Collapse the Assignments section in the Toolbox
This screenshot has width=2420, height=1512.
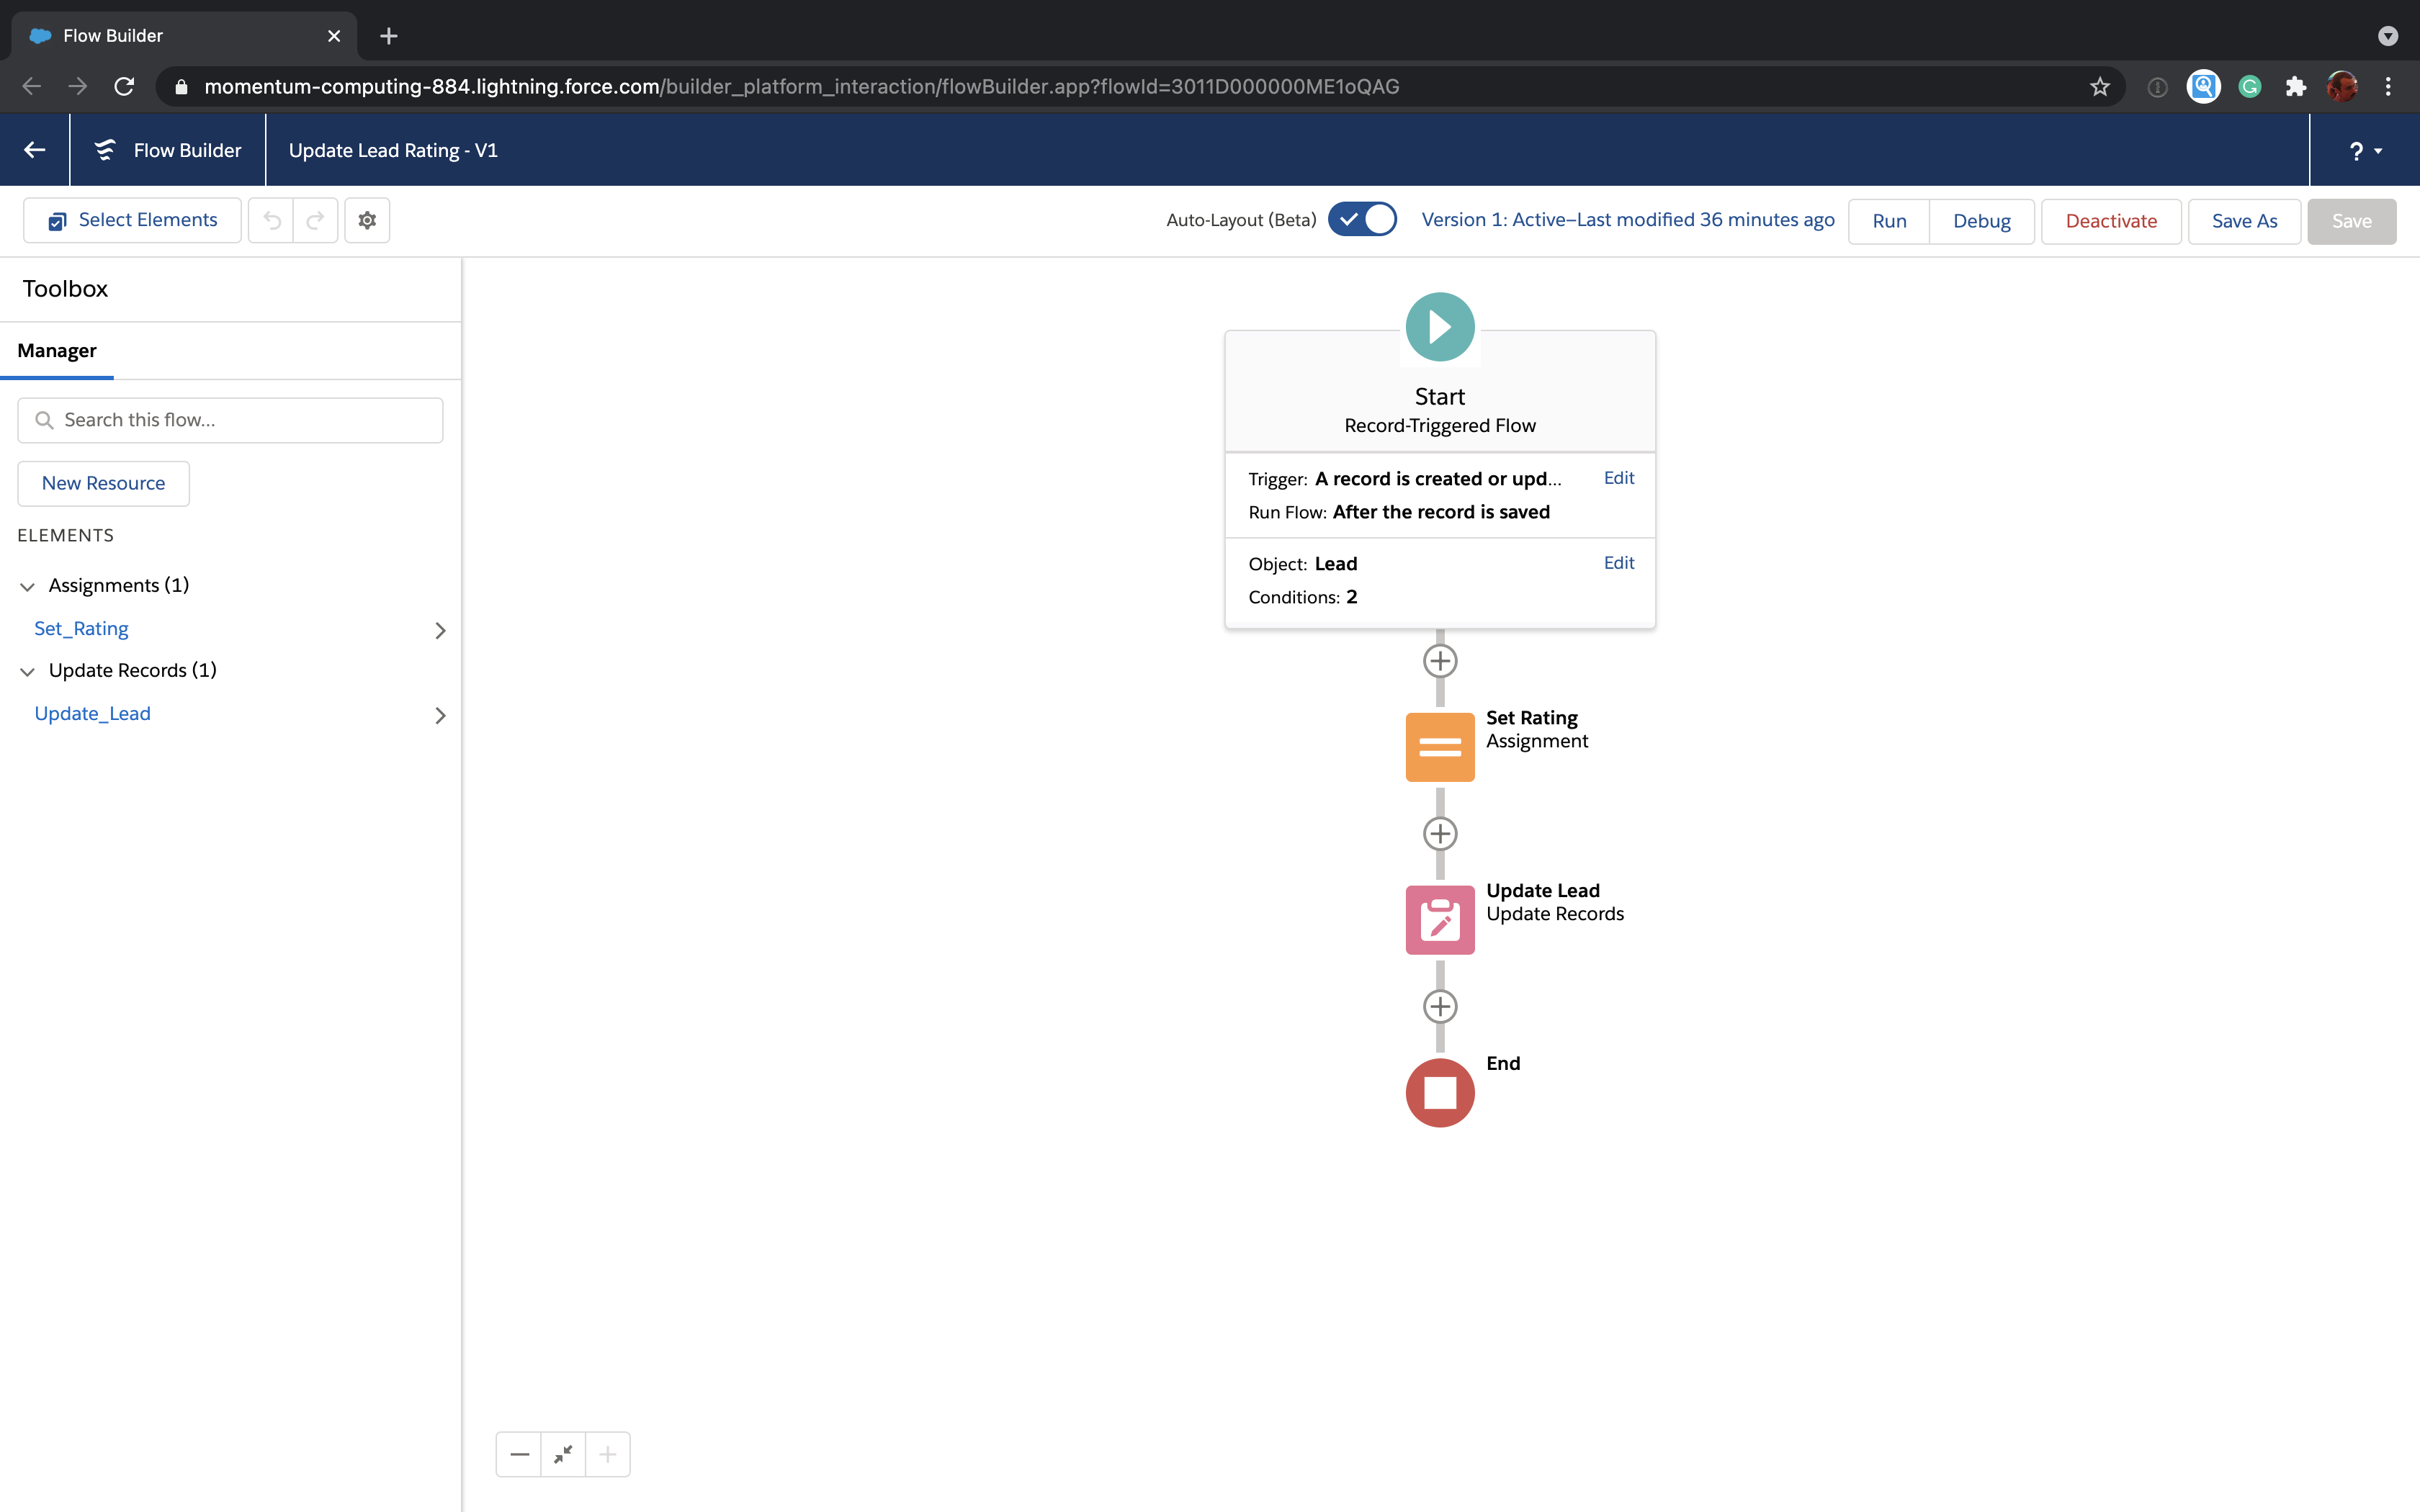(28, 585)
